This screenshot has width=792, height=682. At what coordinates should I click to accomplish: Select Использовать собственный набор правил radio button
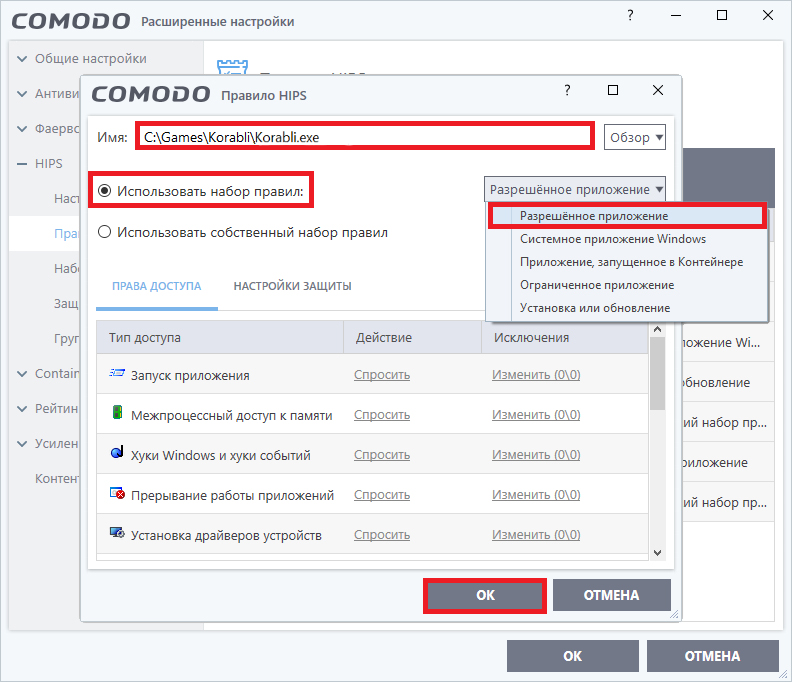click(105, 232)
